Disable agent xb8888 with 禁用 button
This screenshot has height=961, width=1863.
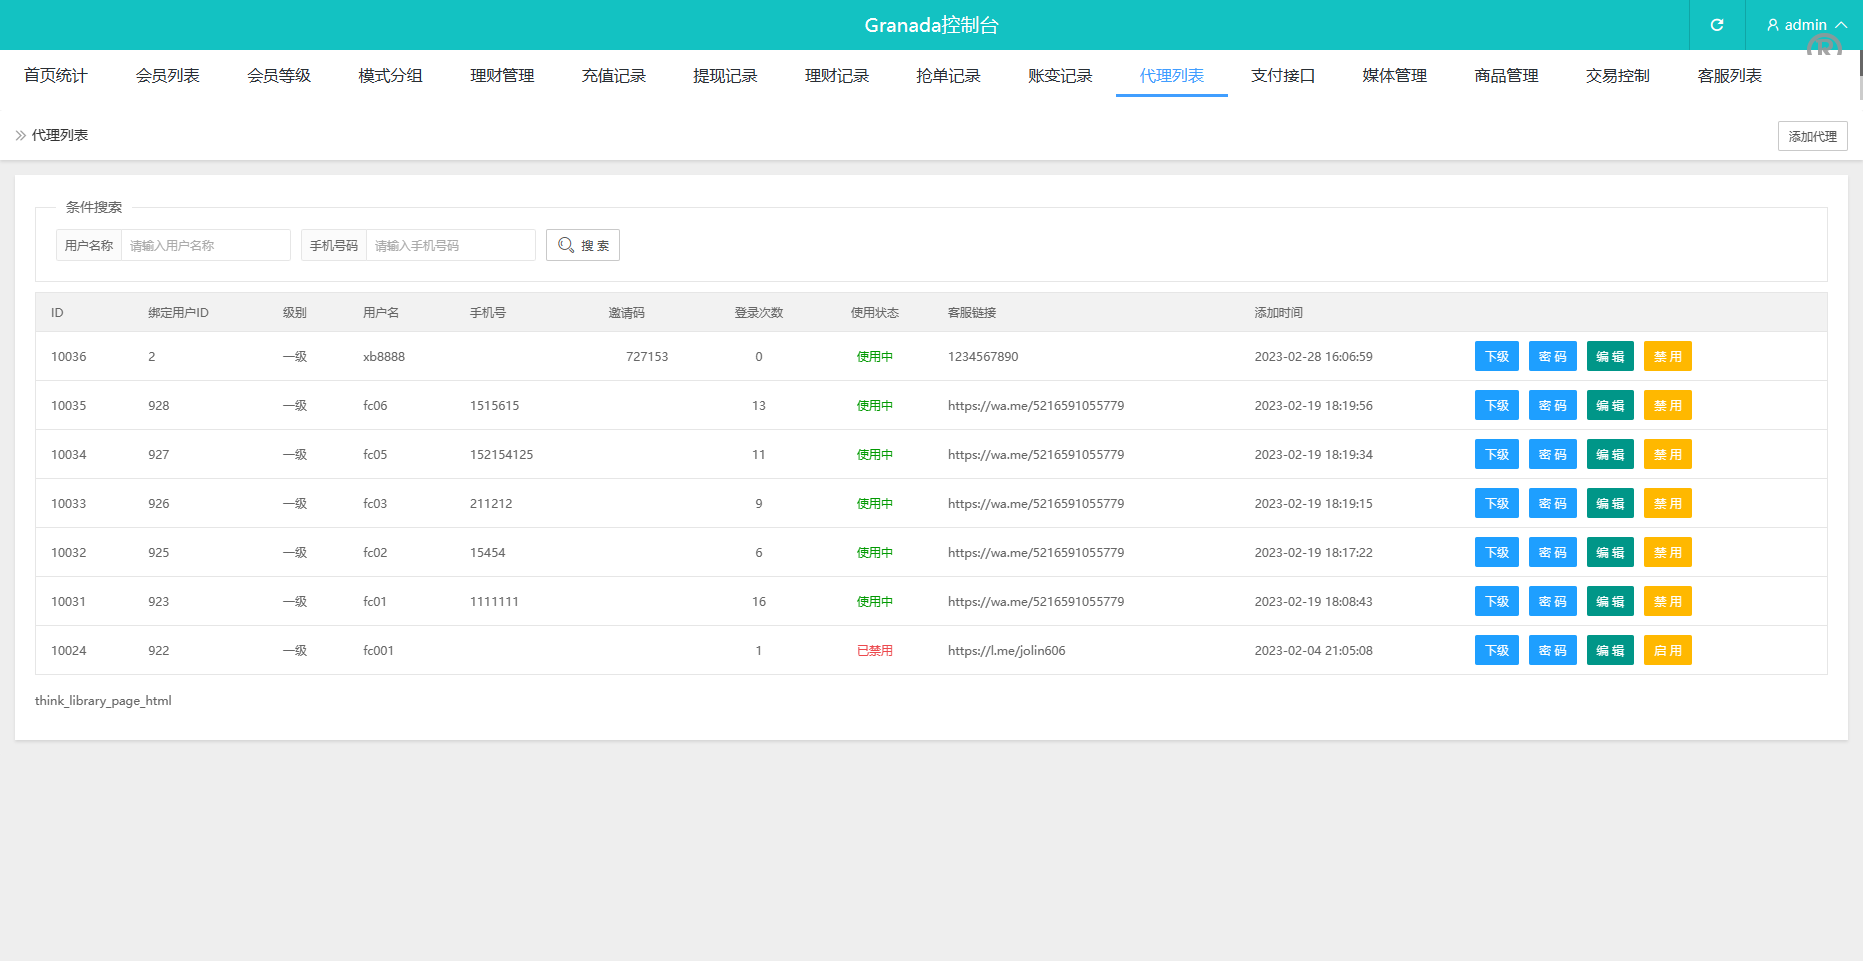tap(1667, 357)
